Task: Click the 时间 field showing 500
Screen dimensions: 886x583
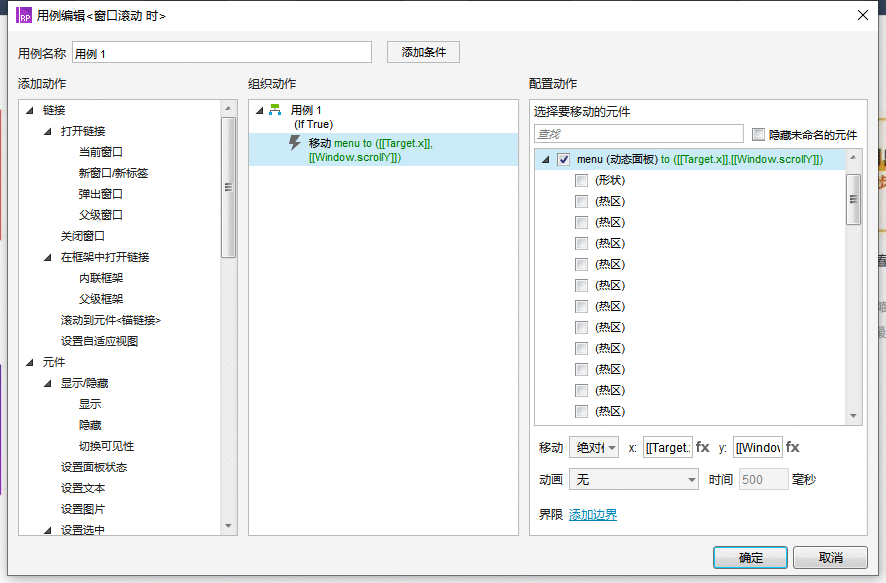Action: pyautogui.click(x=763, y=480)
